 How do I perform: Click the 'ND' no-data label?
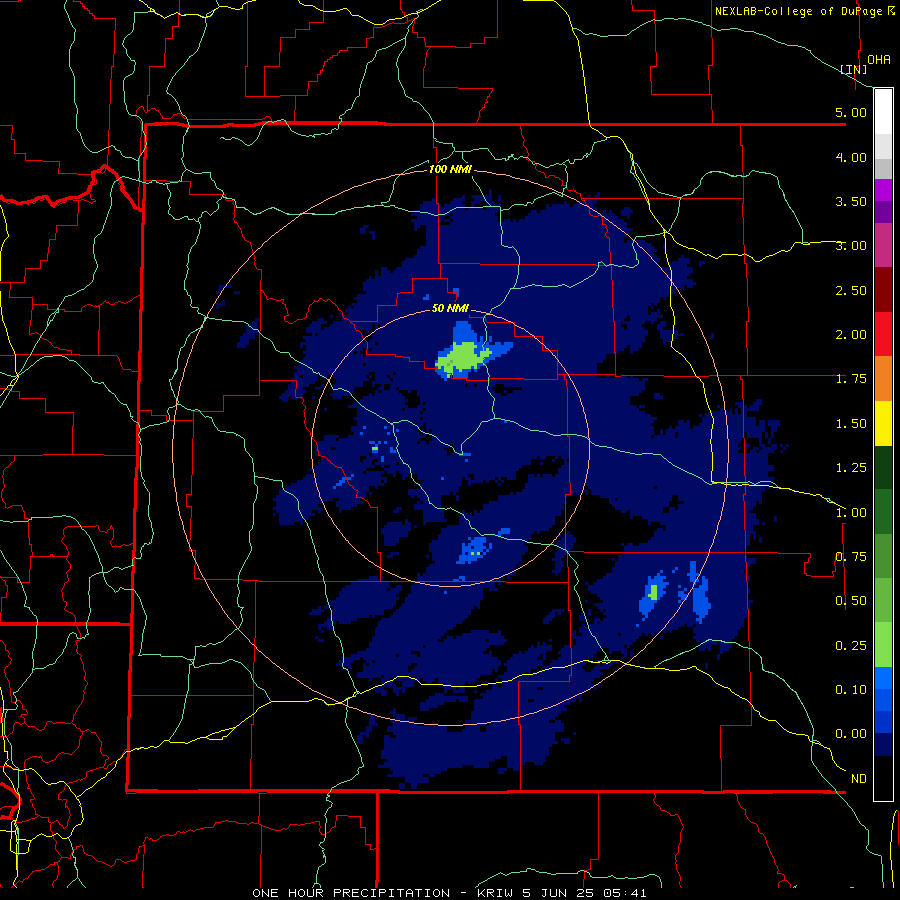click(x=859, y=779)
